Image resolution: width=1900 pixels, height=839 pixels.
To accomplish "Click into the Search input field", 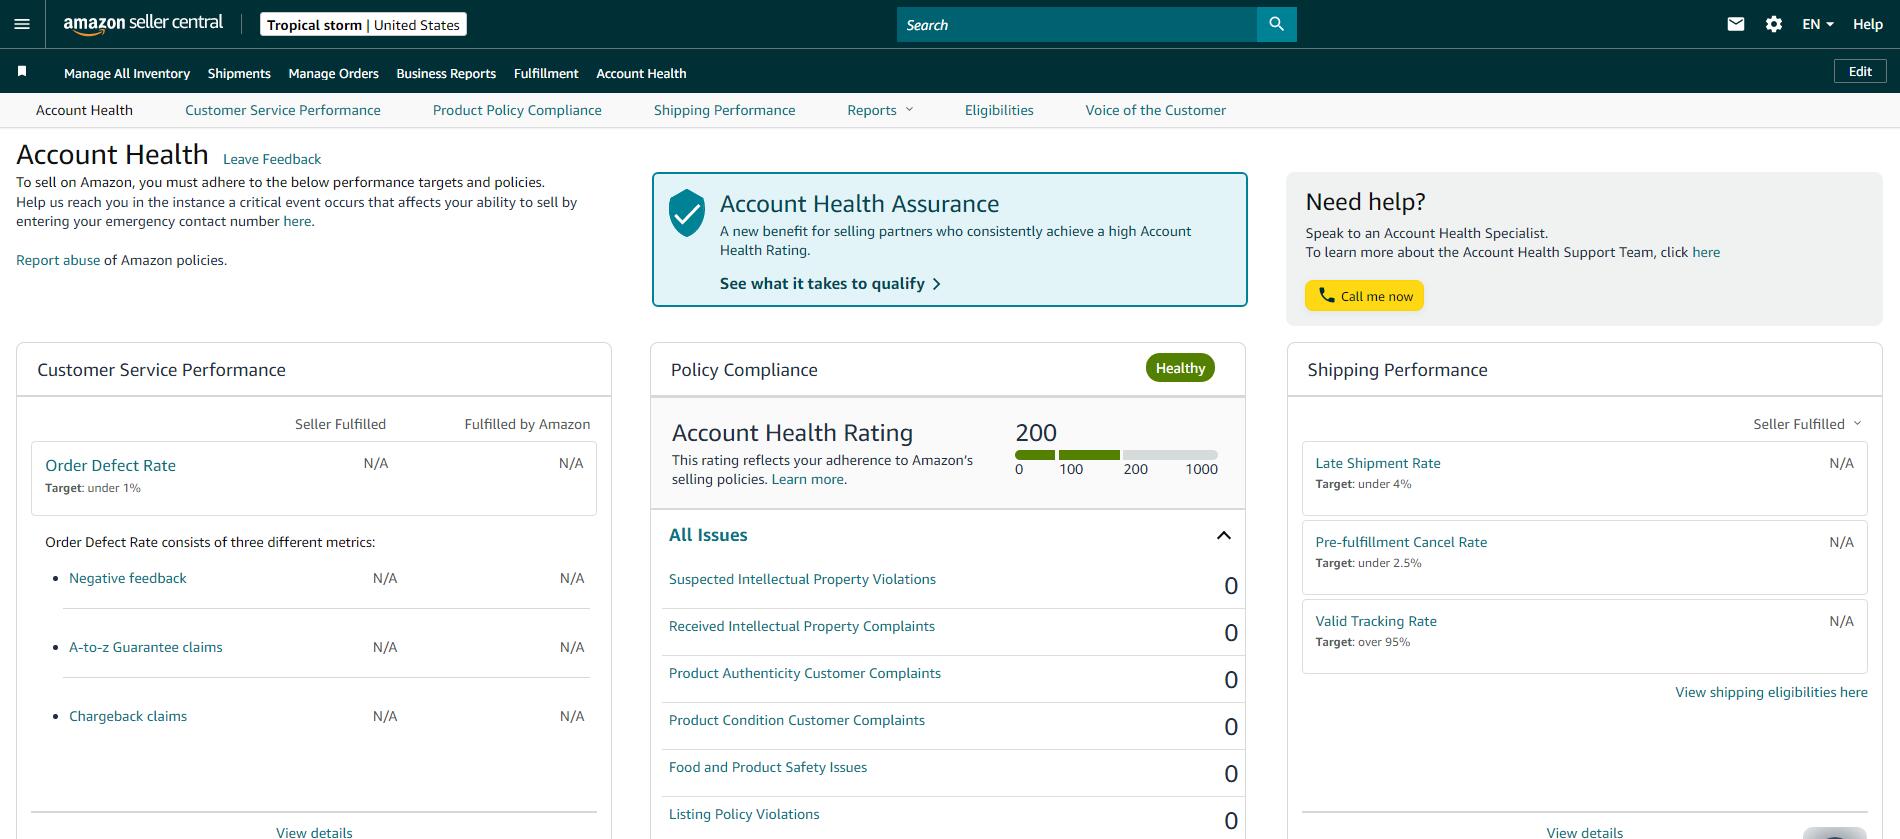I will 1077,24.
